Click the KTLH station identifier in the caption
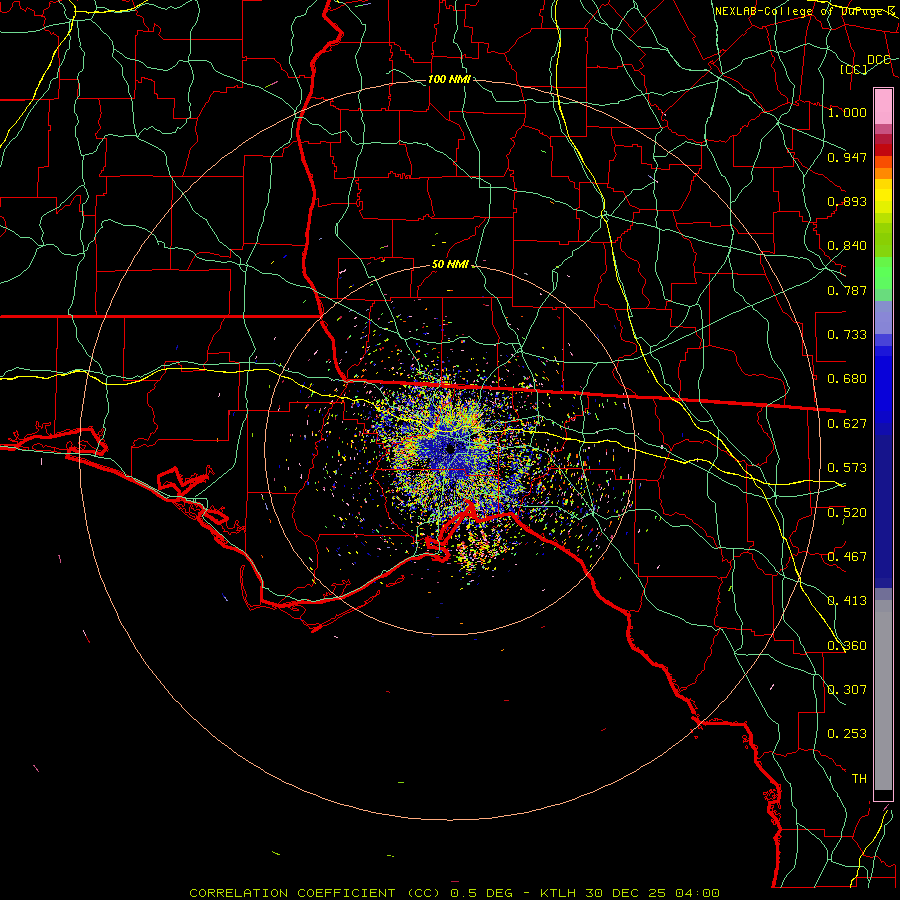Viewport: 900px width, 900px height. (557, 893)
